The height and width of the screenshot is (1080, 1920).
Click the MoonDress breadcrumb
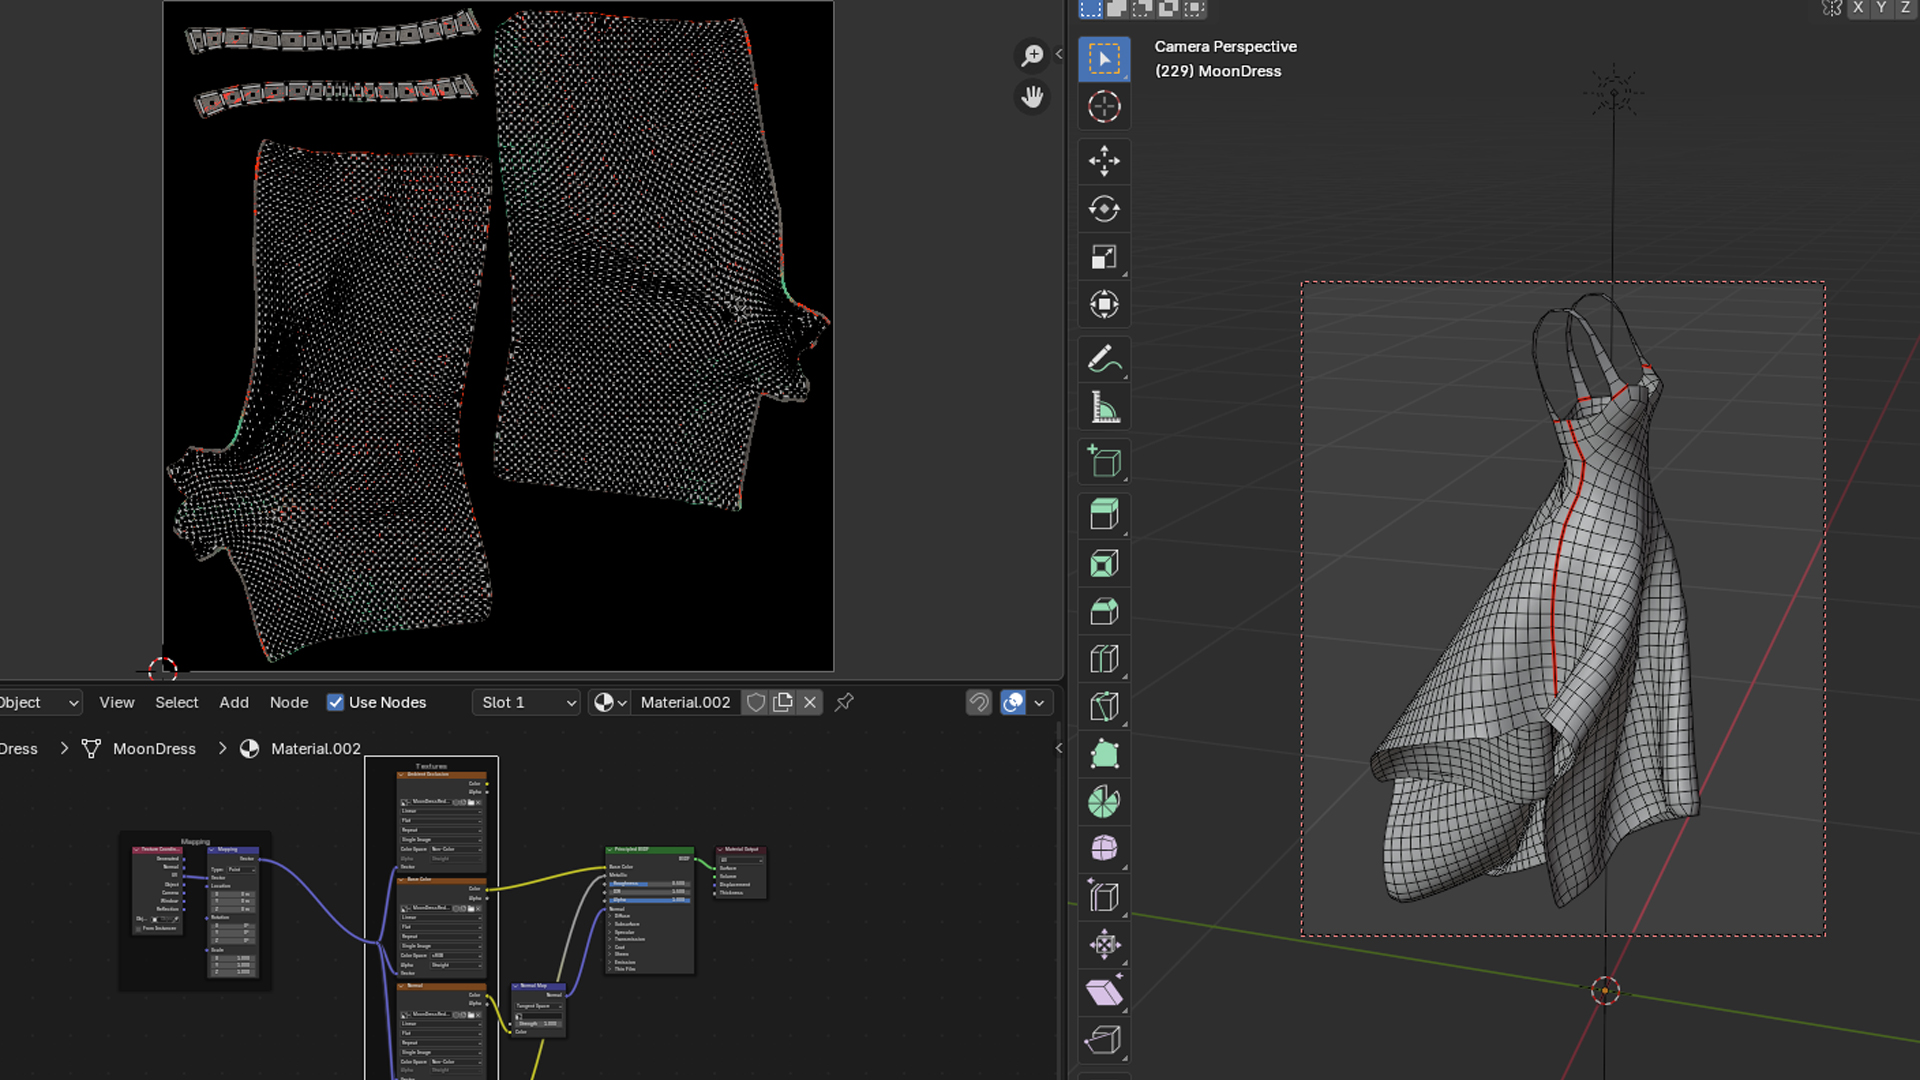pos(154,749)
